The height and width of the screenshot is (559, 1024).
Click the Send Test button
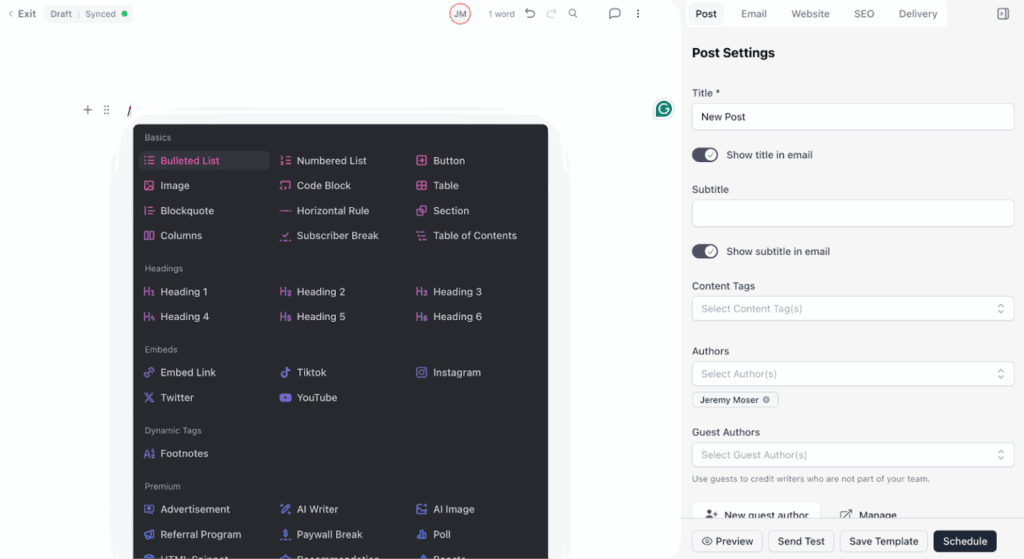click(801, 541)
